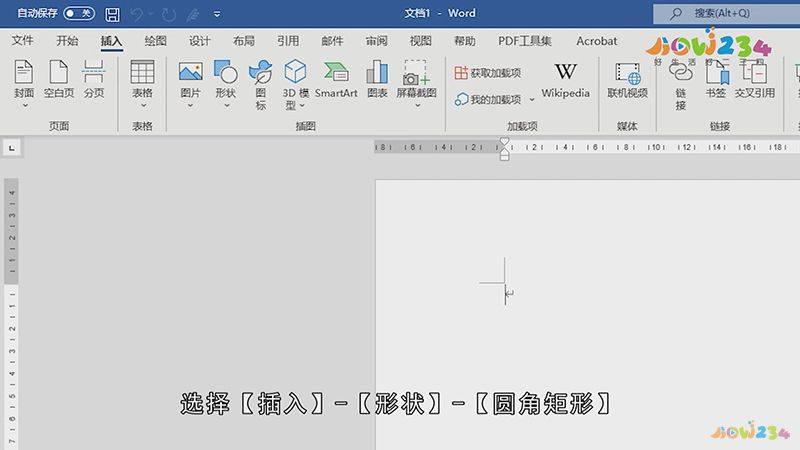800x450 pixels.
Task: Click 获取加载项 (Get Add-ins)
Action: [x=487, y=73]
